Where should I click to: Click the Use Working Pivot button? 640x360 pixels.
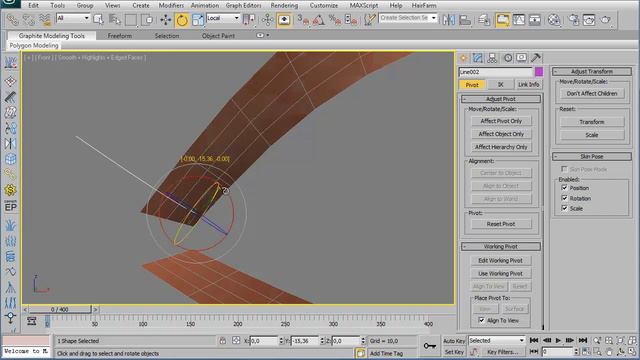(501, 273)
